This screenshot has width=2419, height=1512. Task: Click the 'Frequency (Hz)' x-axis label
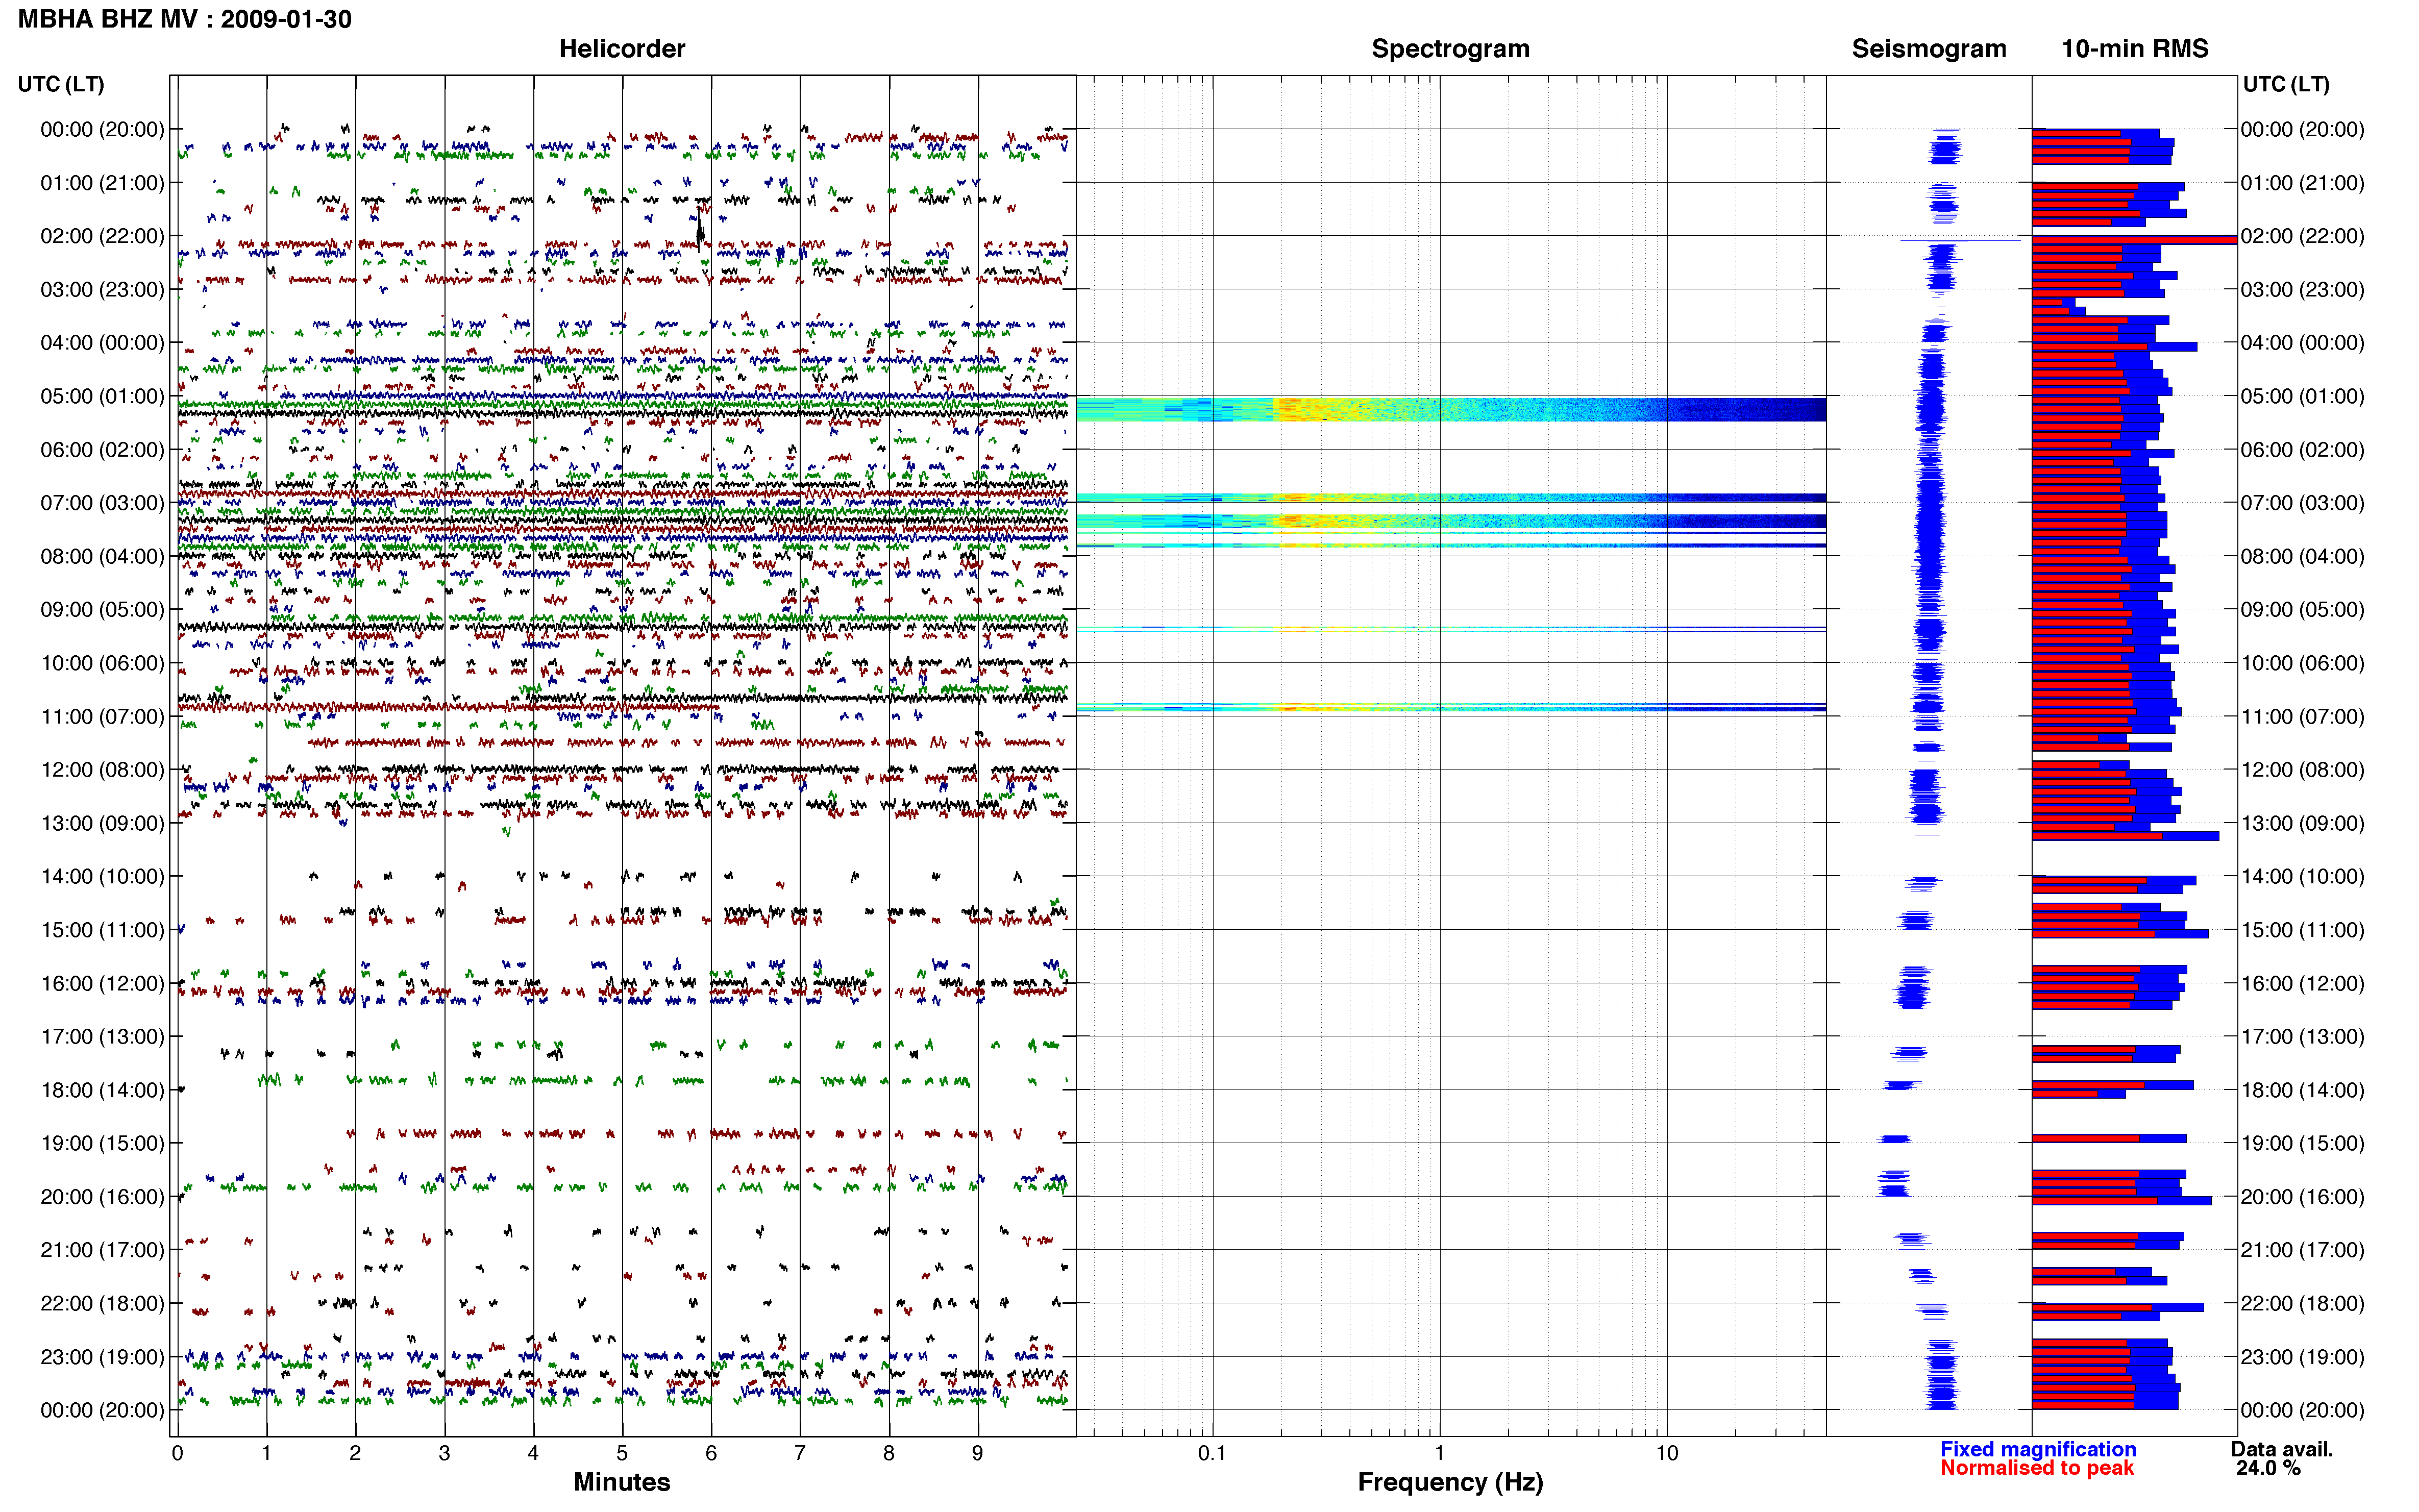1450,1482
